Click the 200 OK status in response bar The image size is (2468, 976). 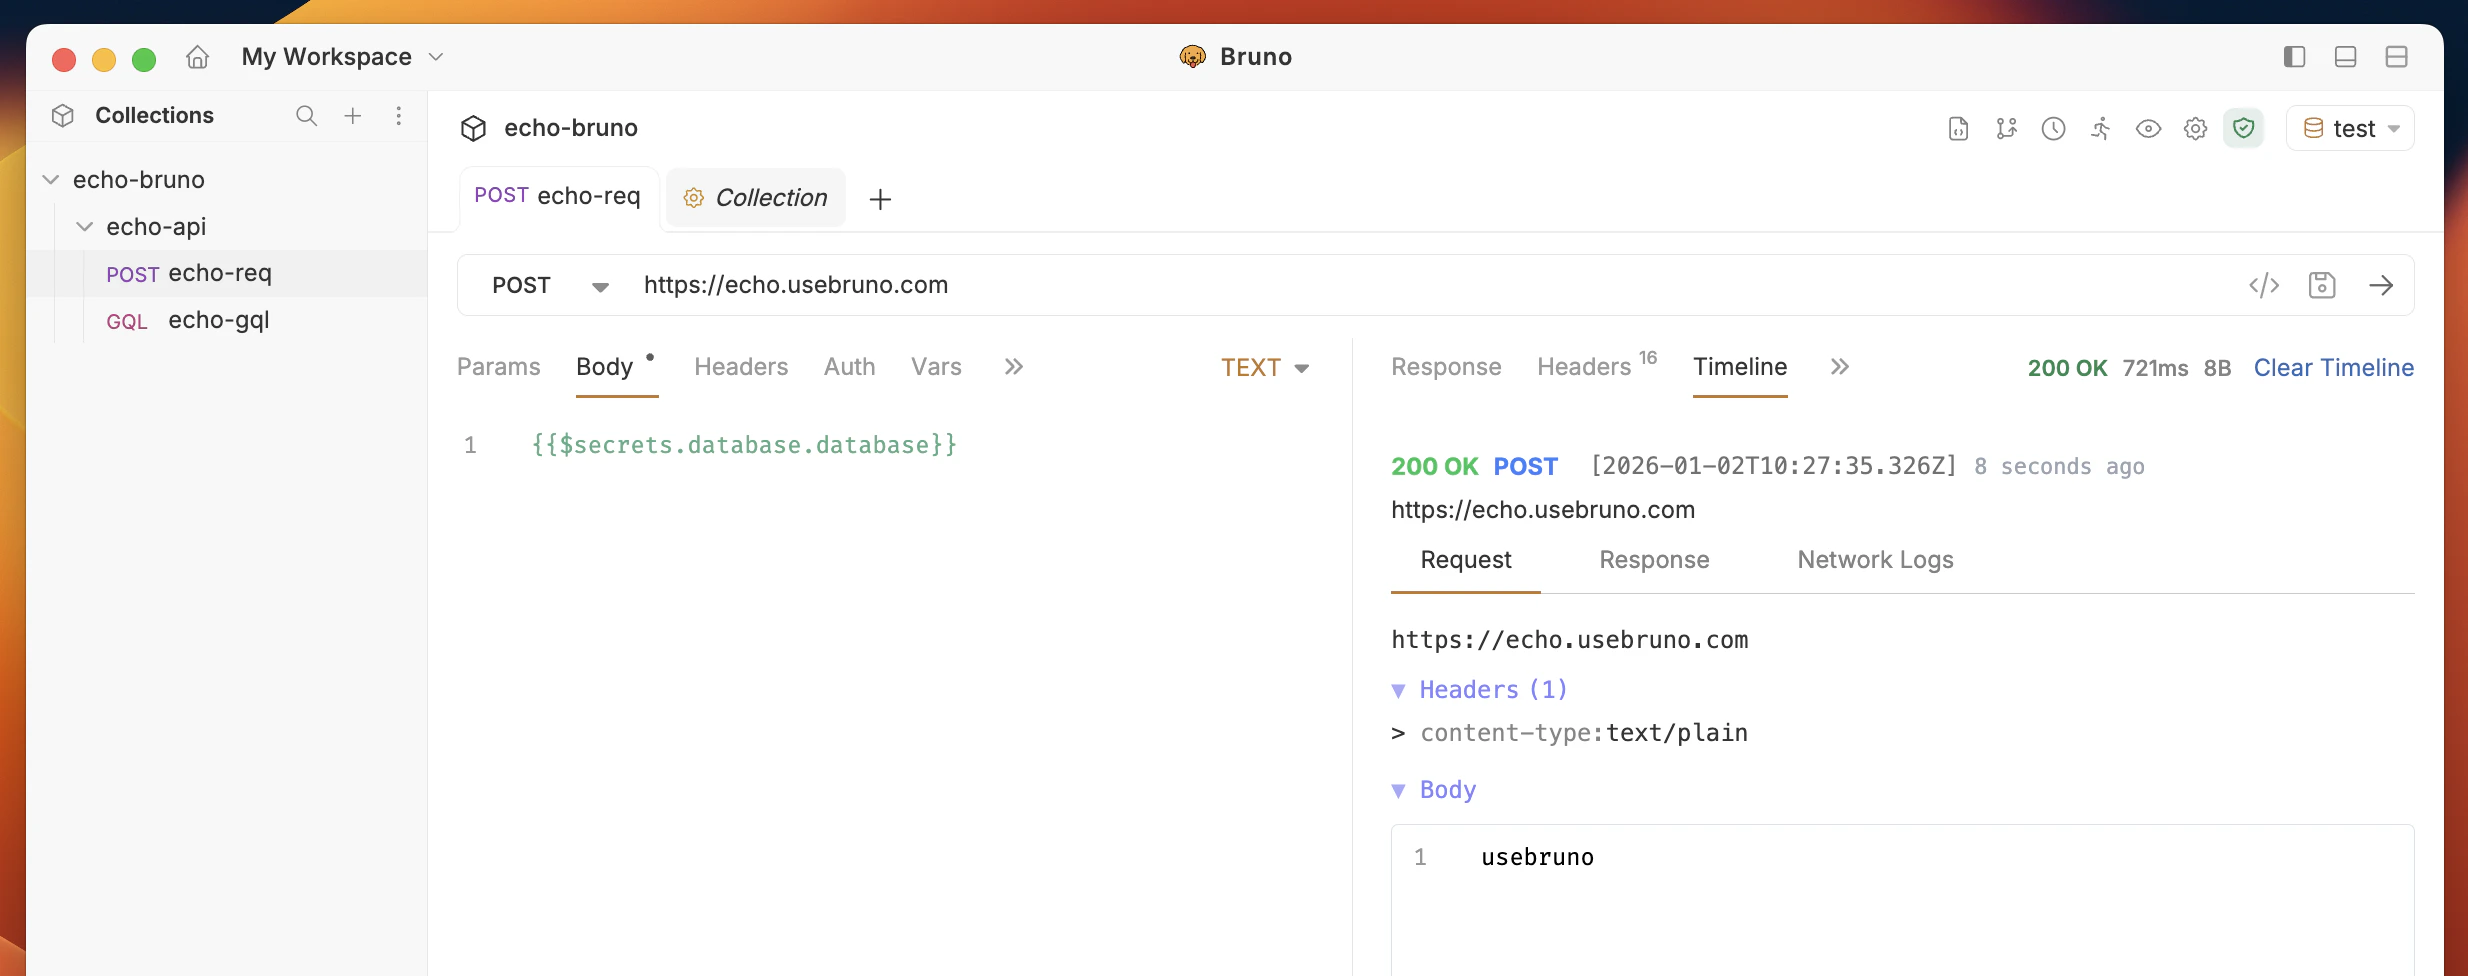pyautogui.click(x=2067, y=368)
